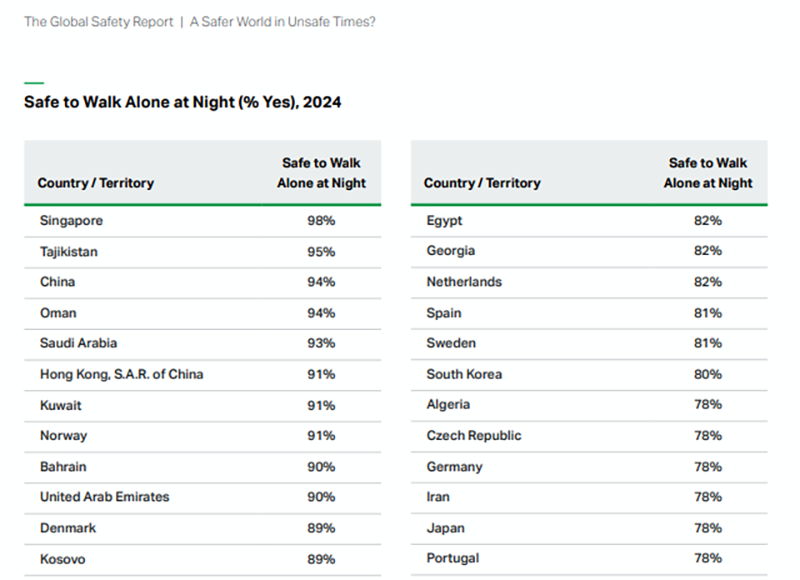The height and width of the screenshot is (580, 800).
Task: Select the Algeria country cell
Action: pos(448,405)
